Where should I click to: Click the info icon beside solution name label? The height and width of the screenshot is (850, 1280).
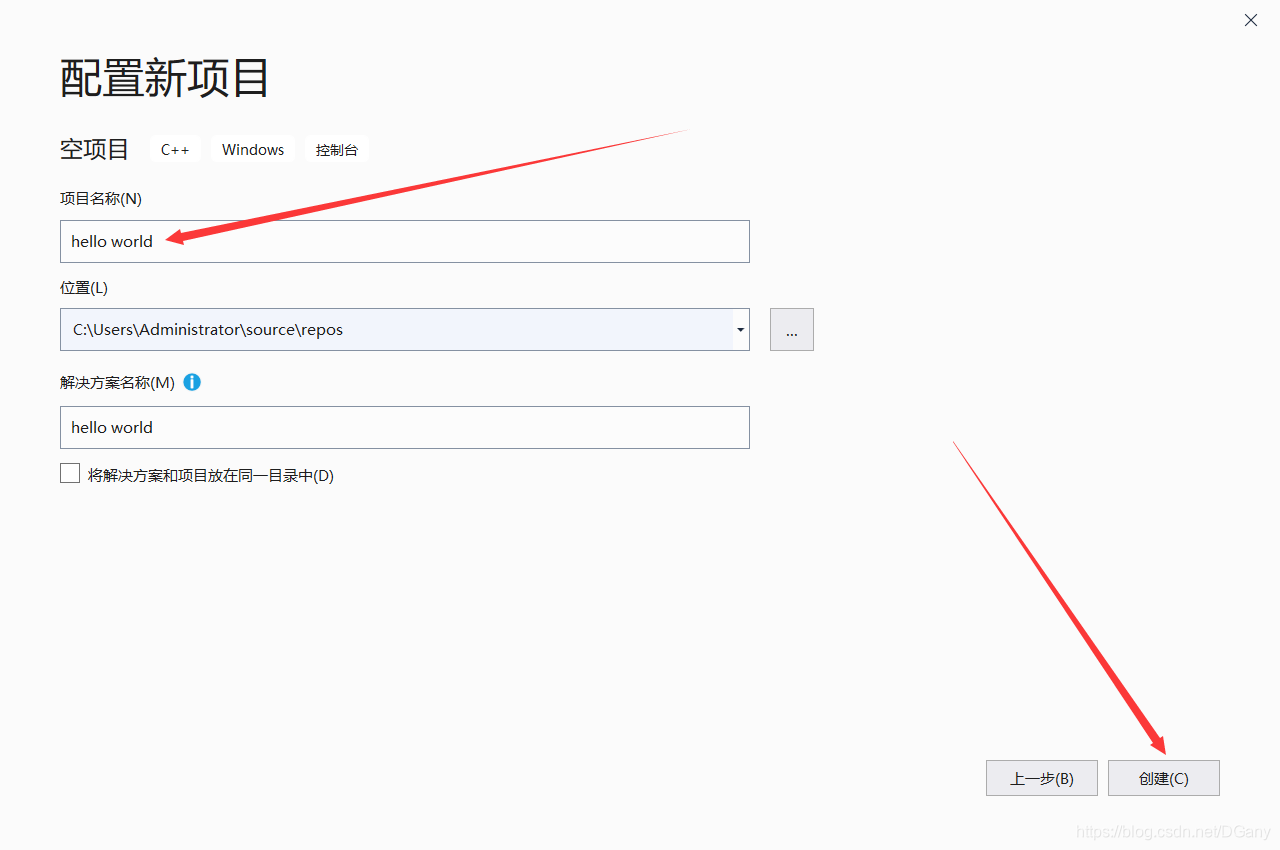point(192,382)
